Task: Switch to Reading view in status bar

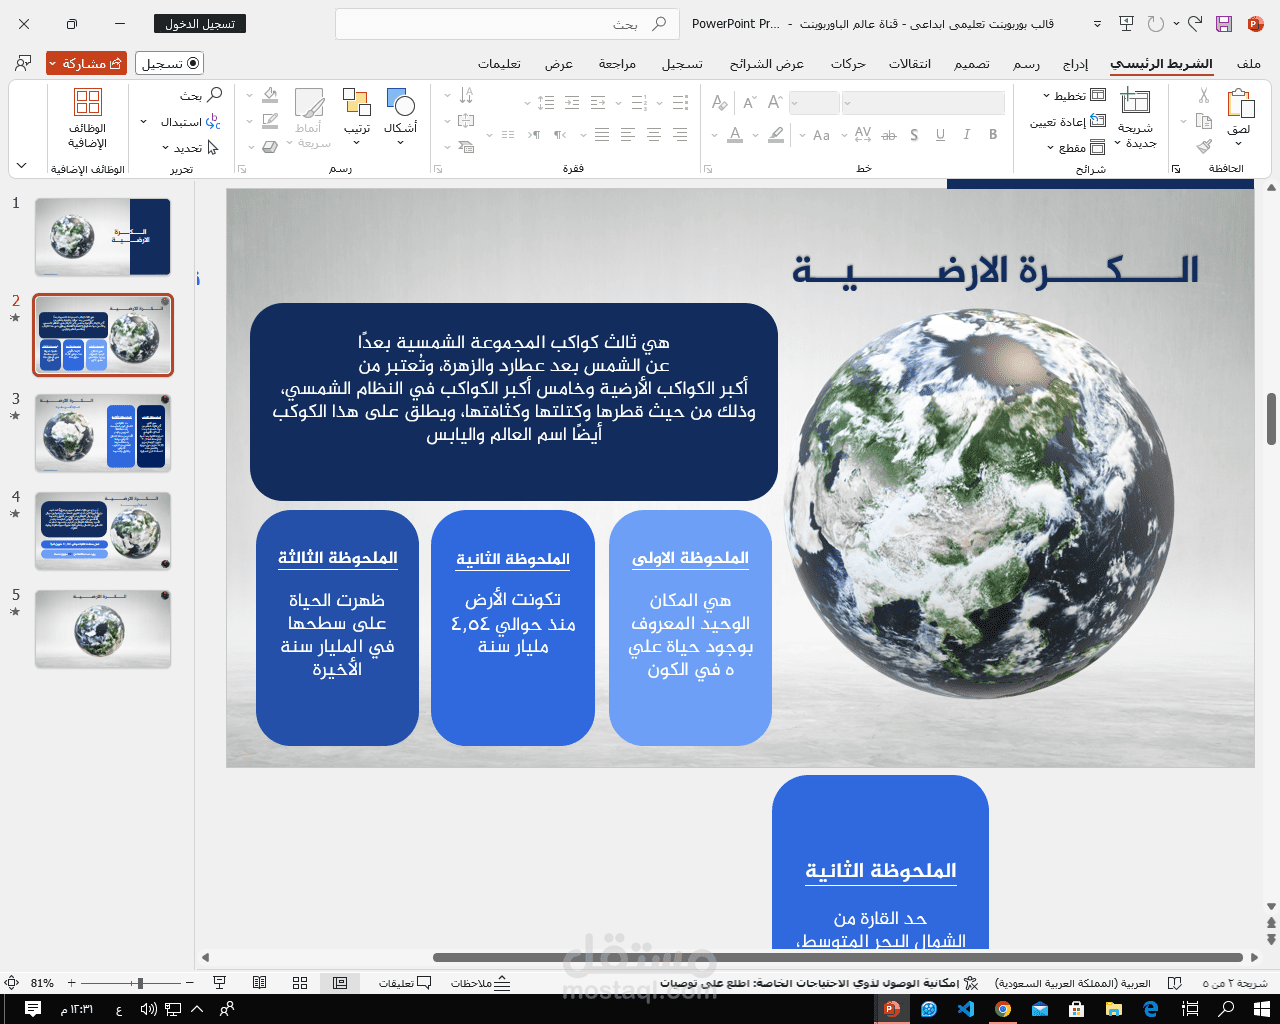Action: pyautogui.click(x=260, y=983)
